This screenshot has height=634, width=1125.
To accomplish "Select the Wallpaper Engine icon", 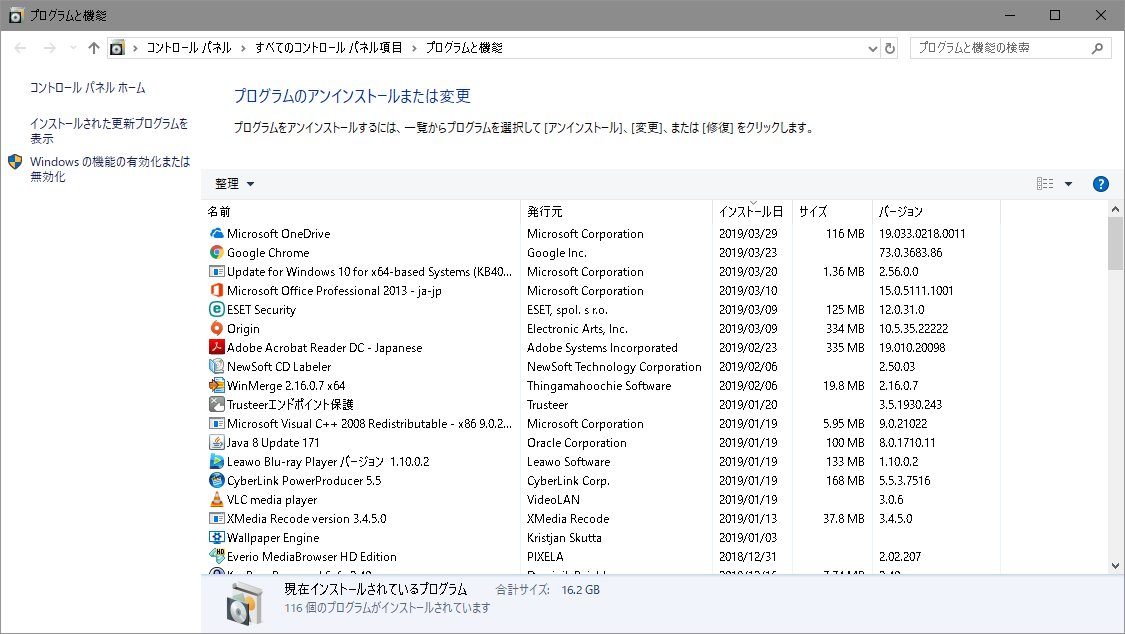I will pos(217,537).
